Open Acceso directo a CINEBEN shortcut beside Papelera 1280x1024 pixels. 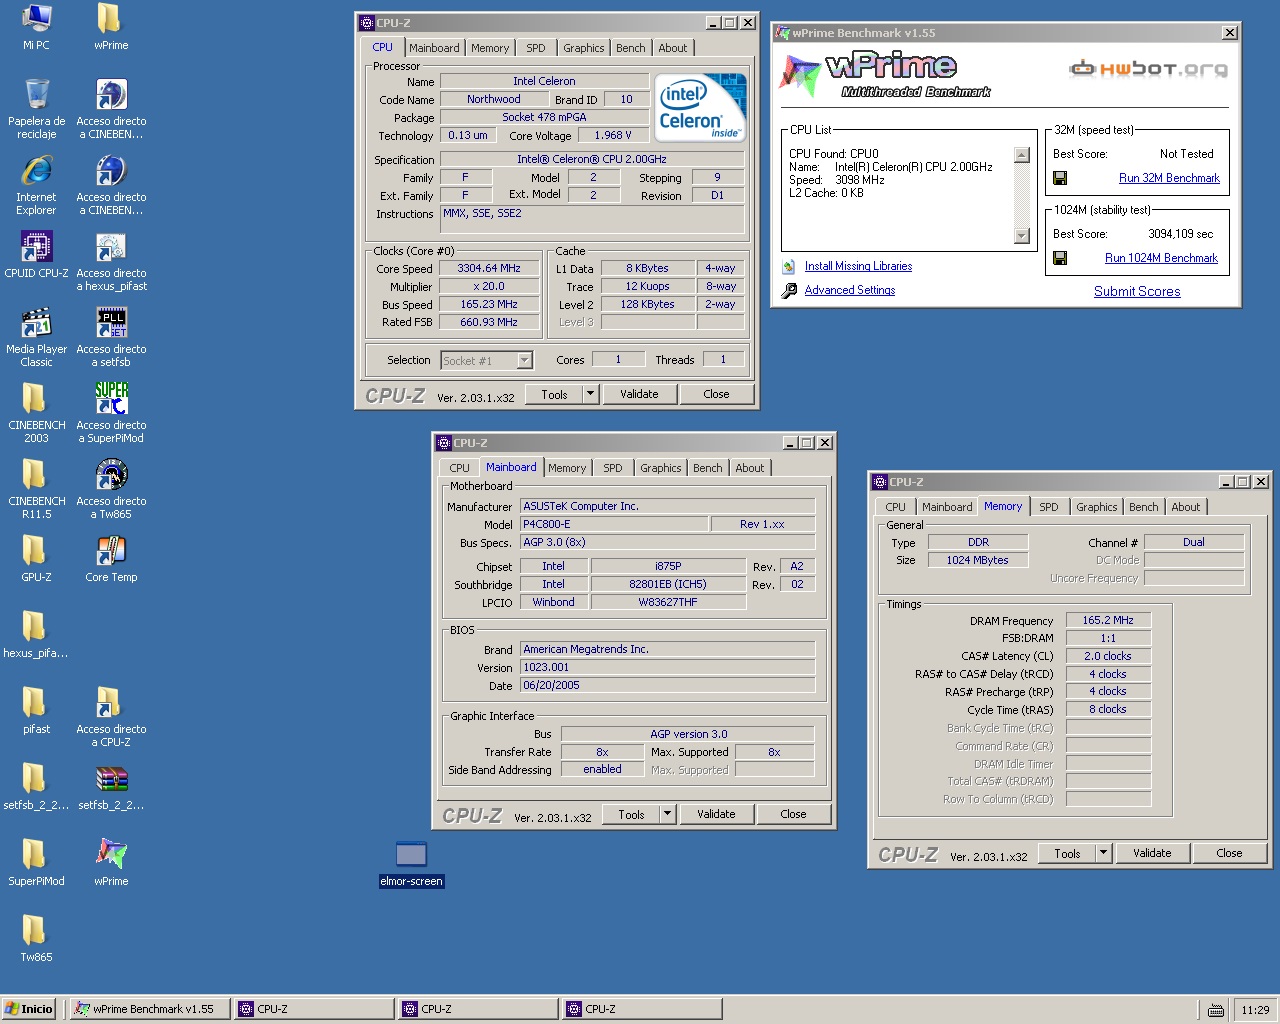[111, 108]
